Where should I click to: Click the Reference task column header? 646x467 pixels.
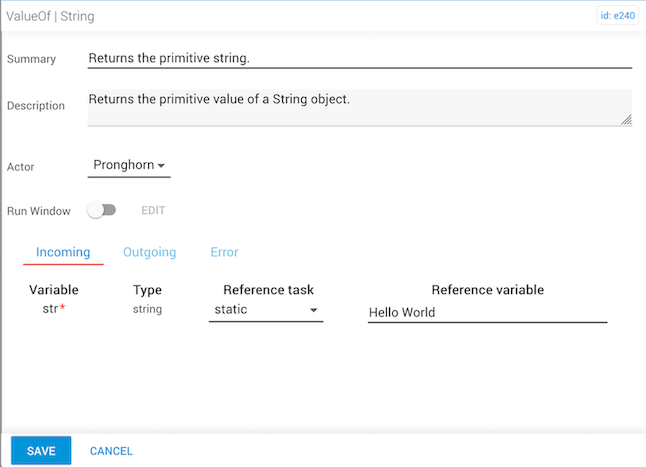point(268,290)
